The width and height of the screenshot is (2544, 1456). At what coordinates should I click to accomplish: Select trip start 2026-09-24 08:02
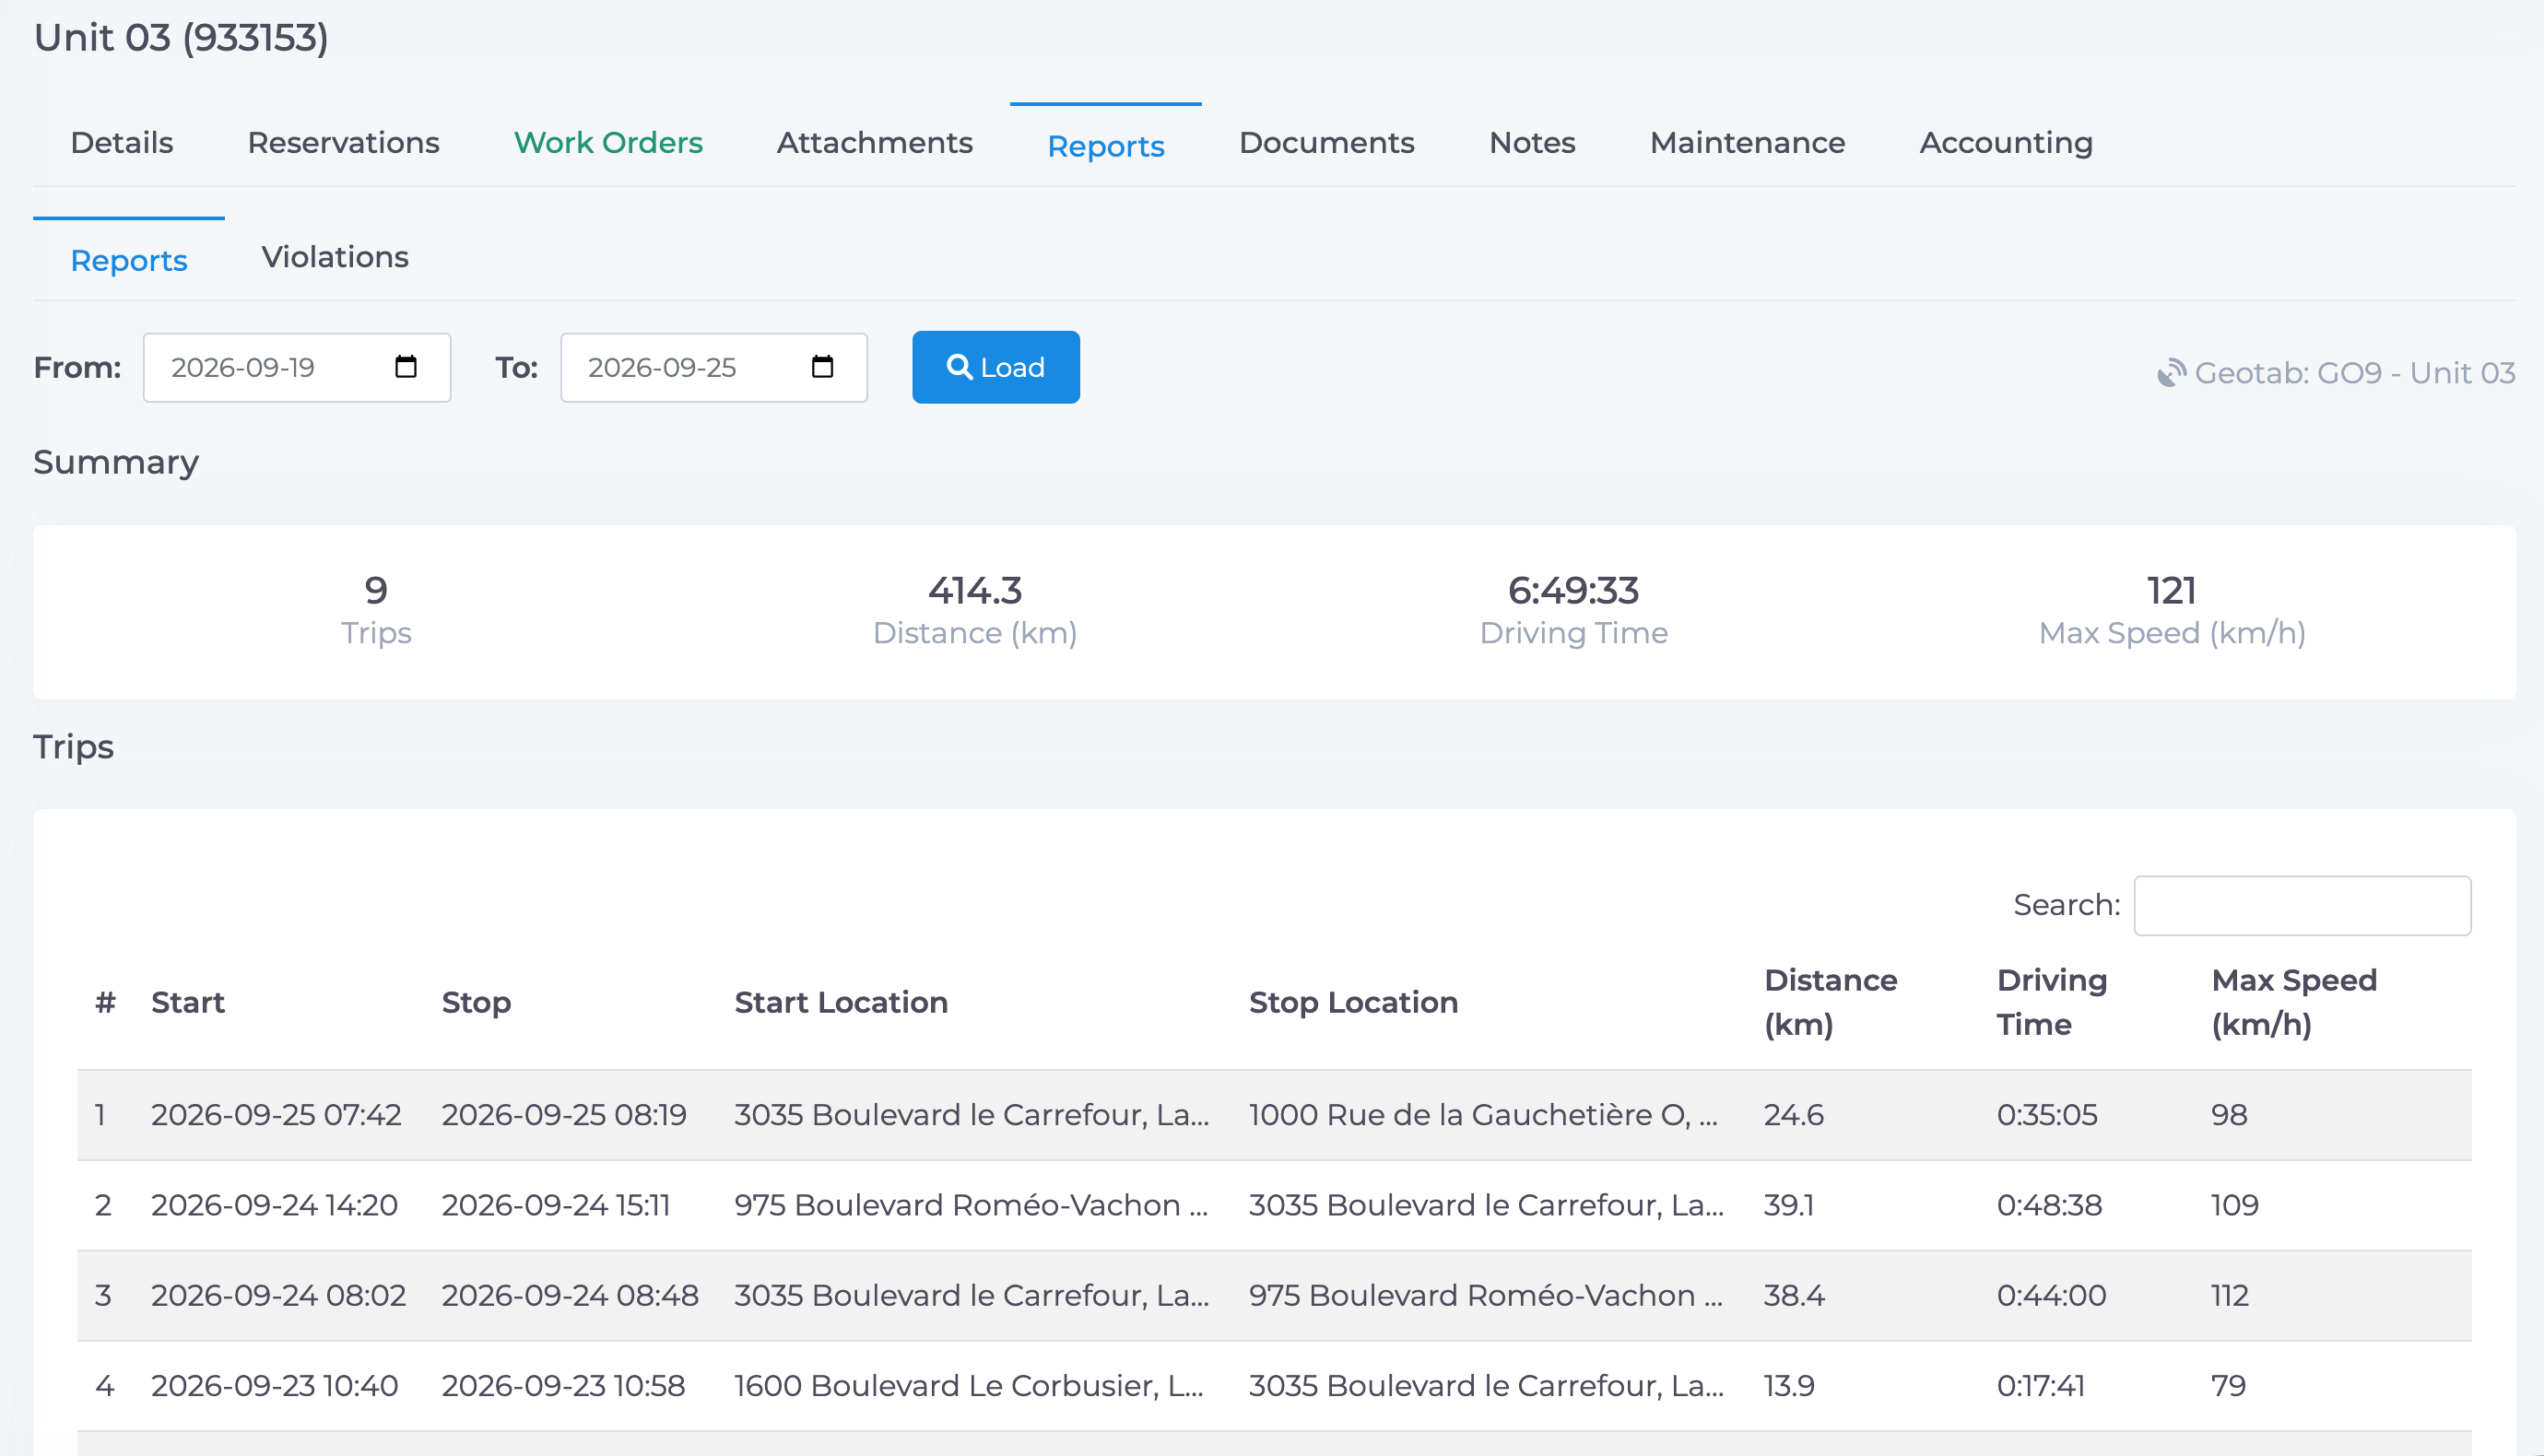click(x=278, y=1295)
